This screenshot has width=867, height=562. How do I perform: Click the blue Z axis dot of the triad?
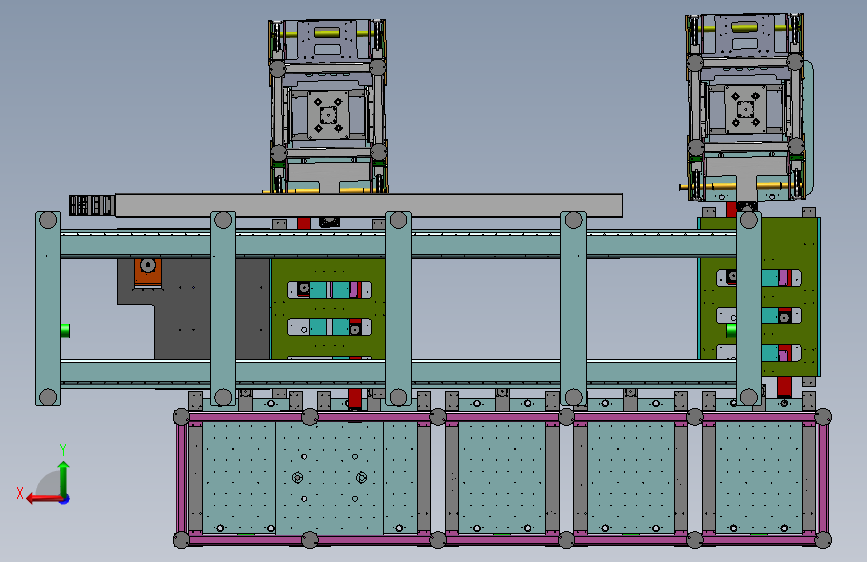tap(65, 500)
